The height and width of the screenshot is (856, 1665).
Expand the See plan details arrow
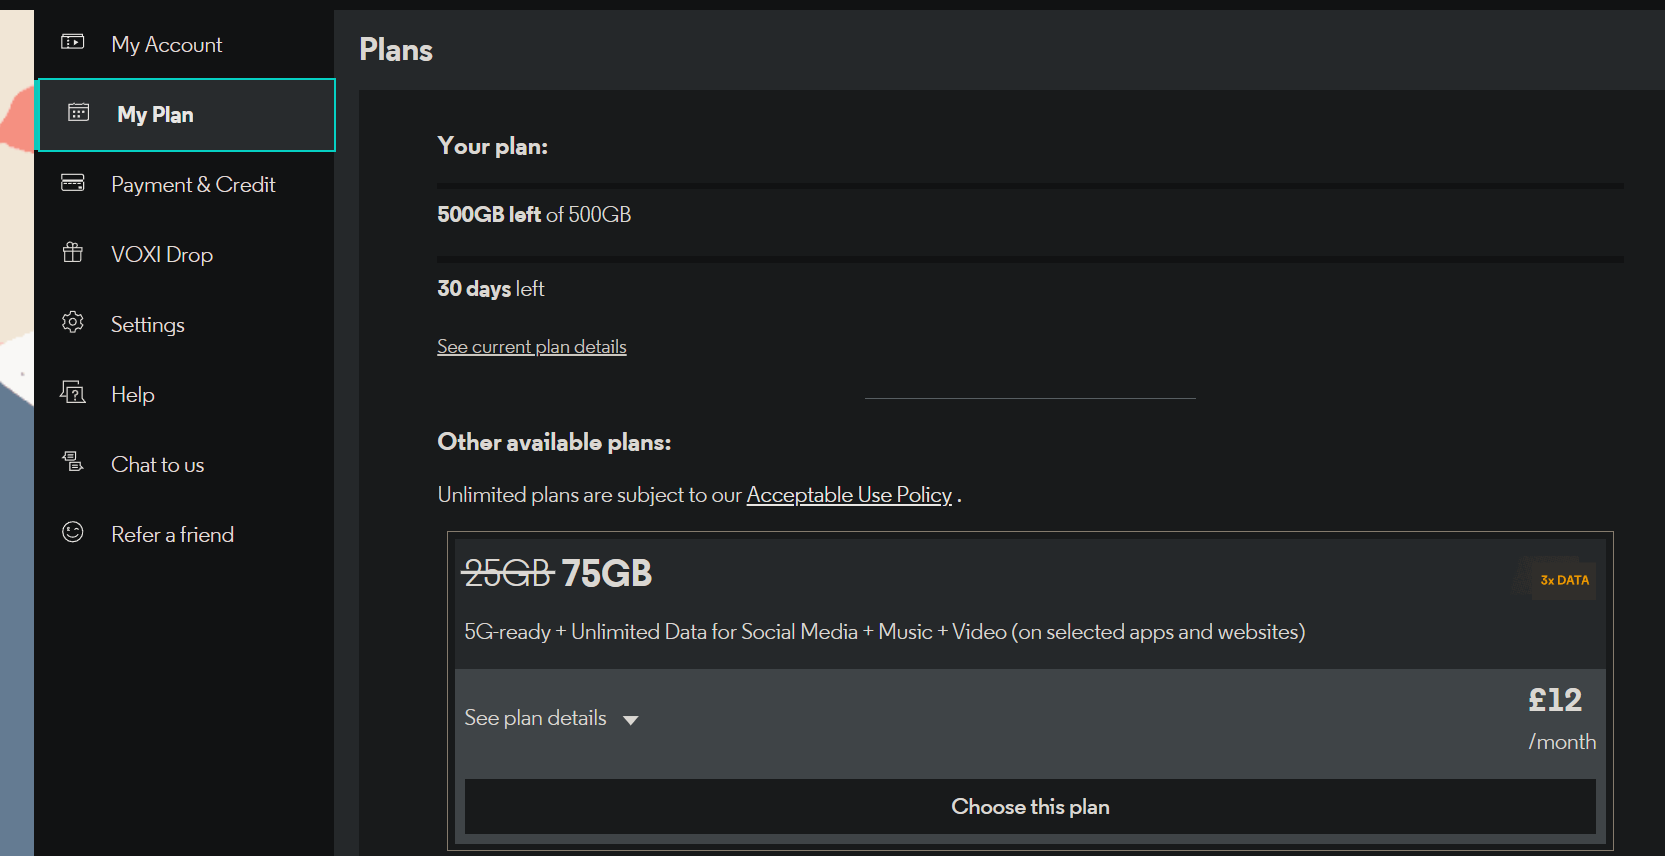pyautogui.click(x=630, y=720)
